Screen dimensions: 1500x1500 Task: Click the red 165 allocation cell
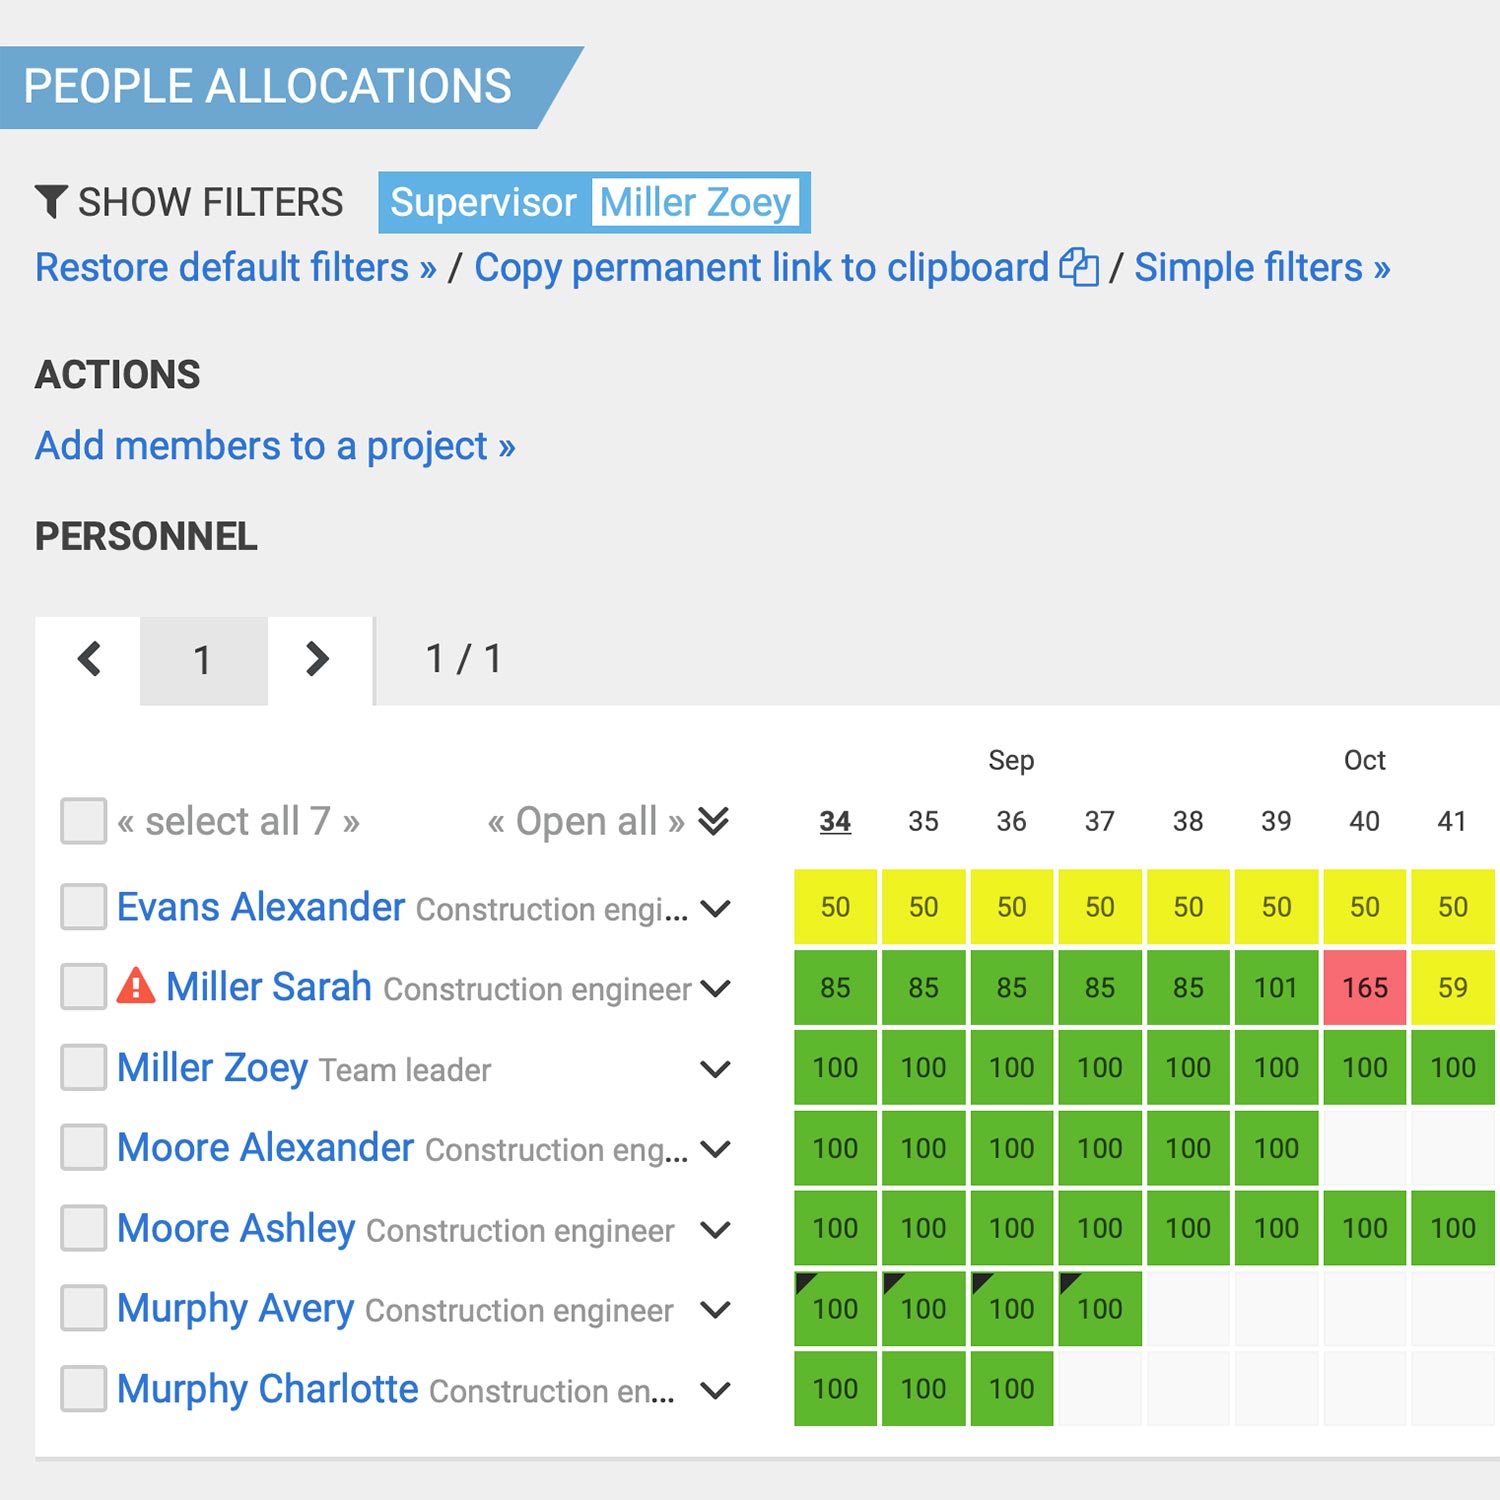pos(1364,988)
